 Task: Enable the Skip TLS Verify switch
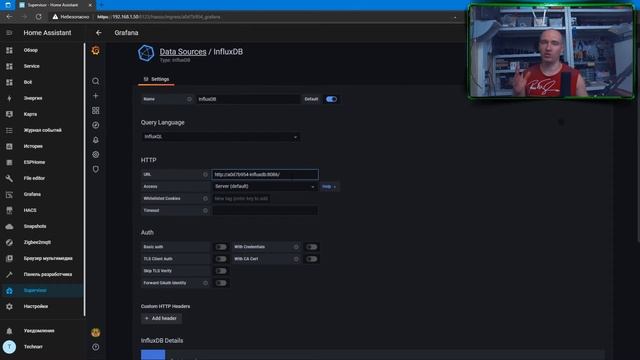[x=221, y=271]
